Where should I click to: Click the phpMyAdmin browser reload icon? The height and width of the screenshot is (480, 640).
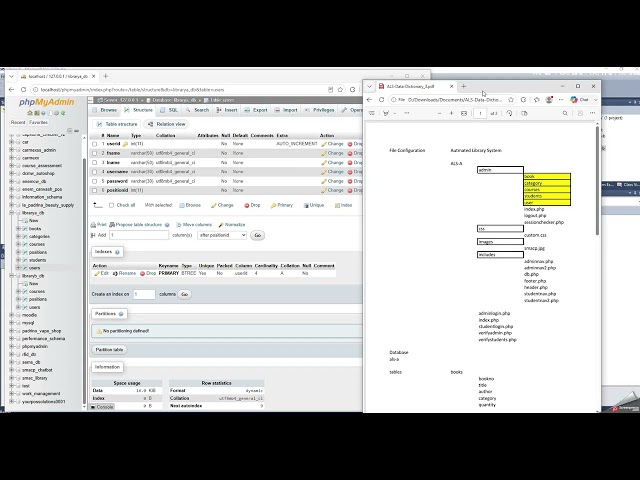point(23,90)
